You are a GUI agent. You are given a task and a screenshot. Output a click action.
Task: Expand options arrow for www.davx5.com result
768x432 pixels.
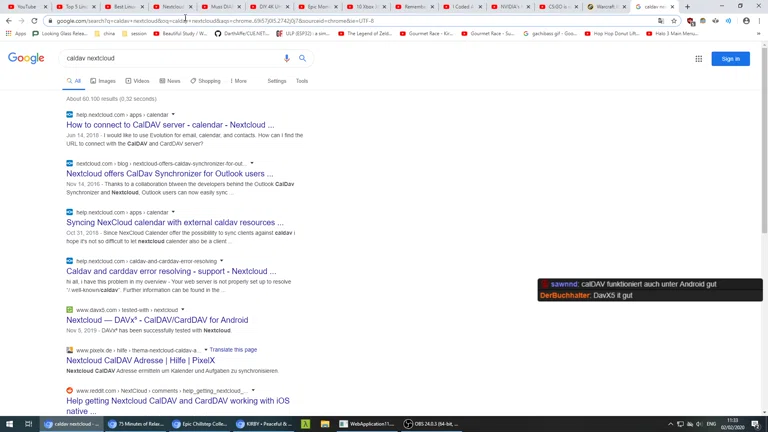(183, 310)
